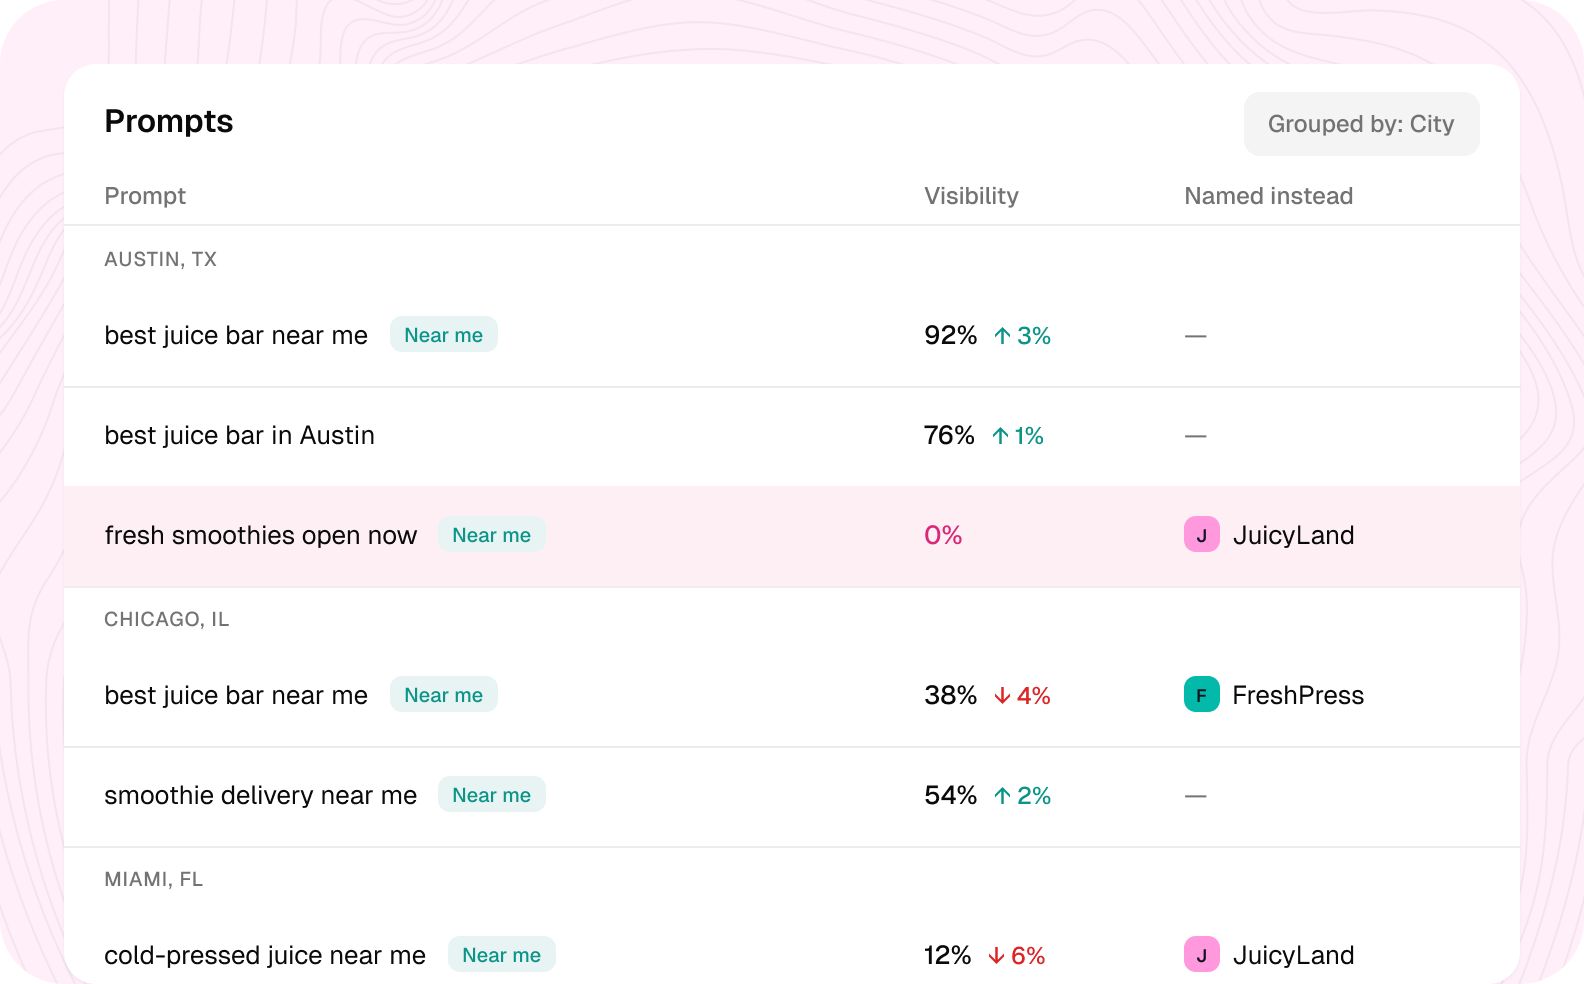1584x984 pixels.
Task: Select the 0% visibility value
Action: 943,535
